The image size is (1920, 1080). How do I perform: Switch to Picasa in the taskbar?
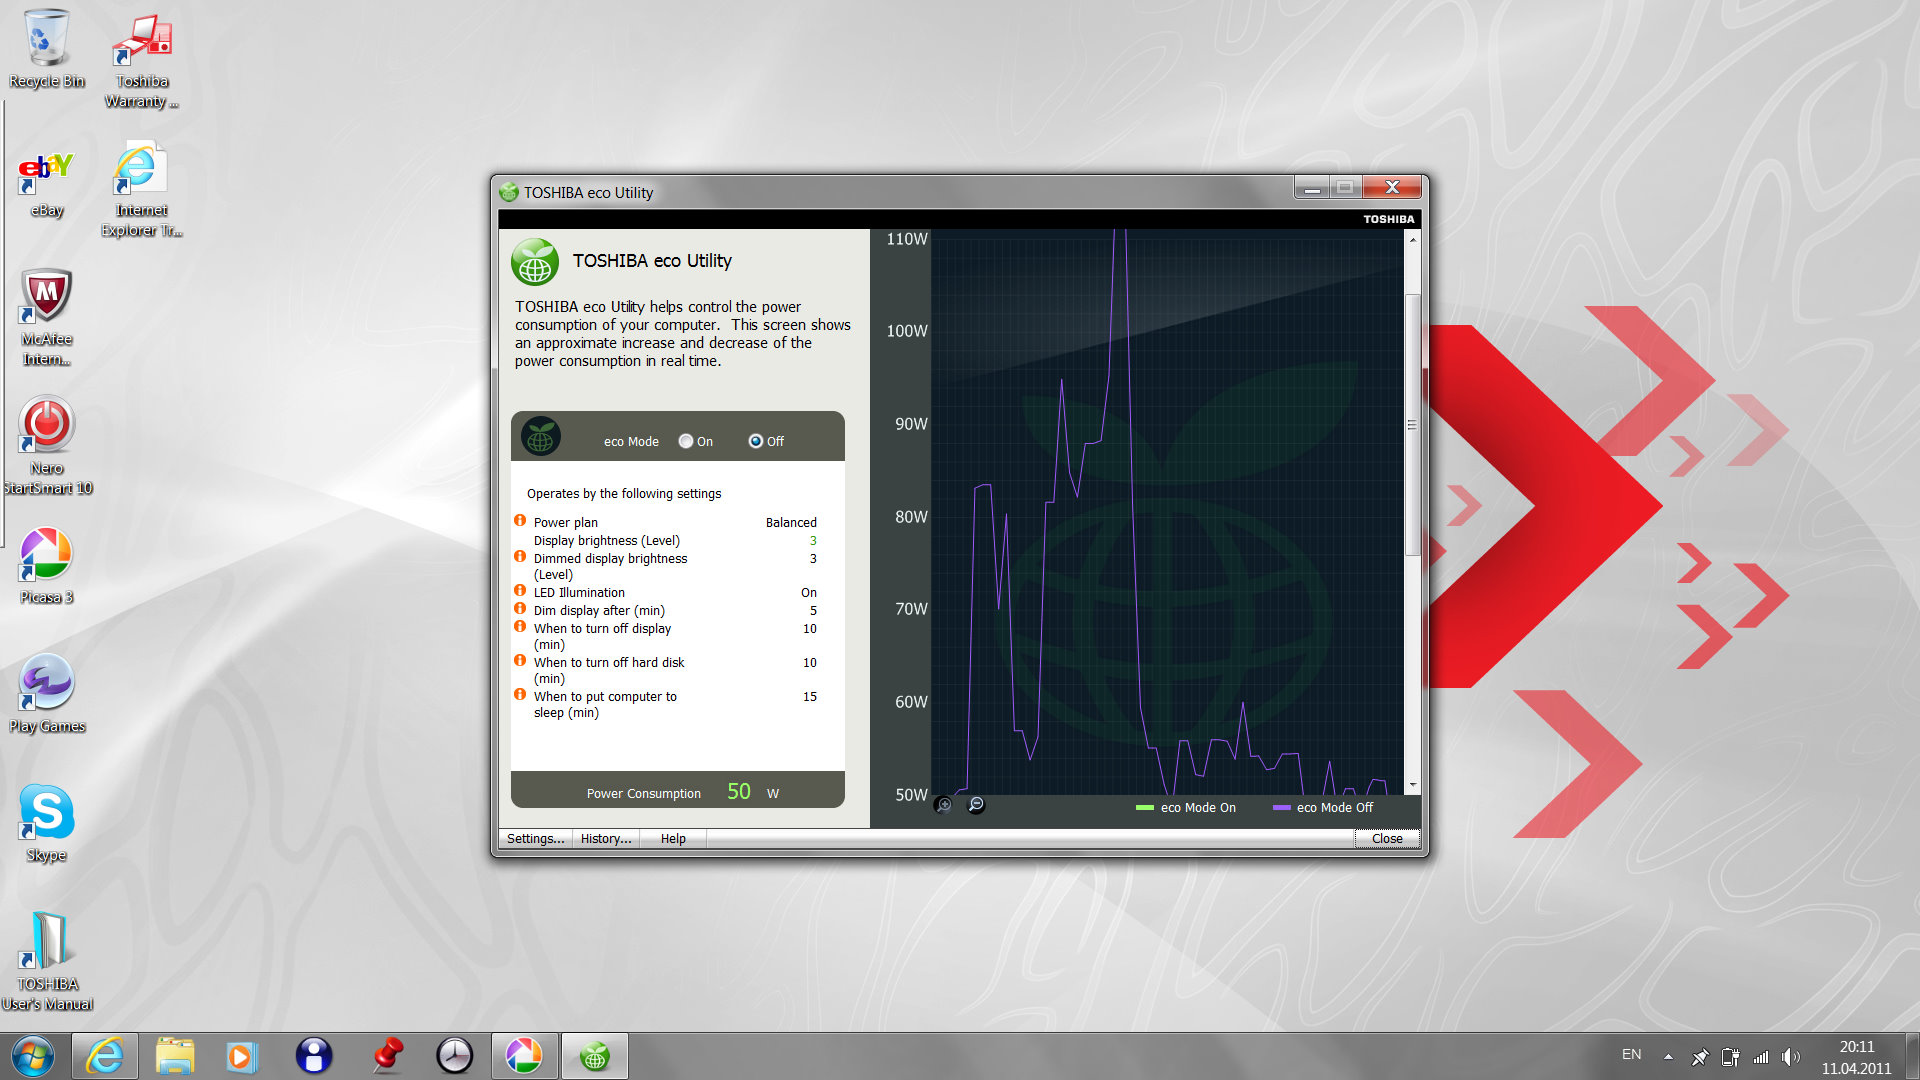click(x=524, y=1056)
